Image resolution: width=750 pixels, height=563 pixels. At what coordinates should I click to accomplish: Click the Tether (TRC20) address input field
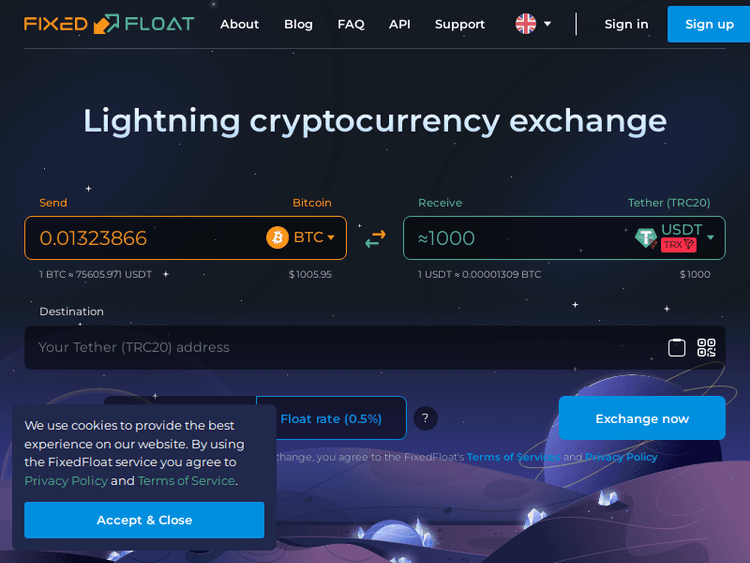click(x=340, y=348)
